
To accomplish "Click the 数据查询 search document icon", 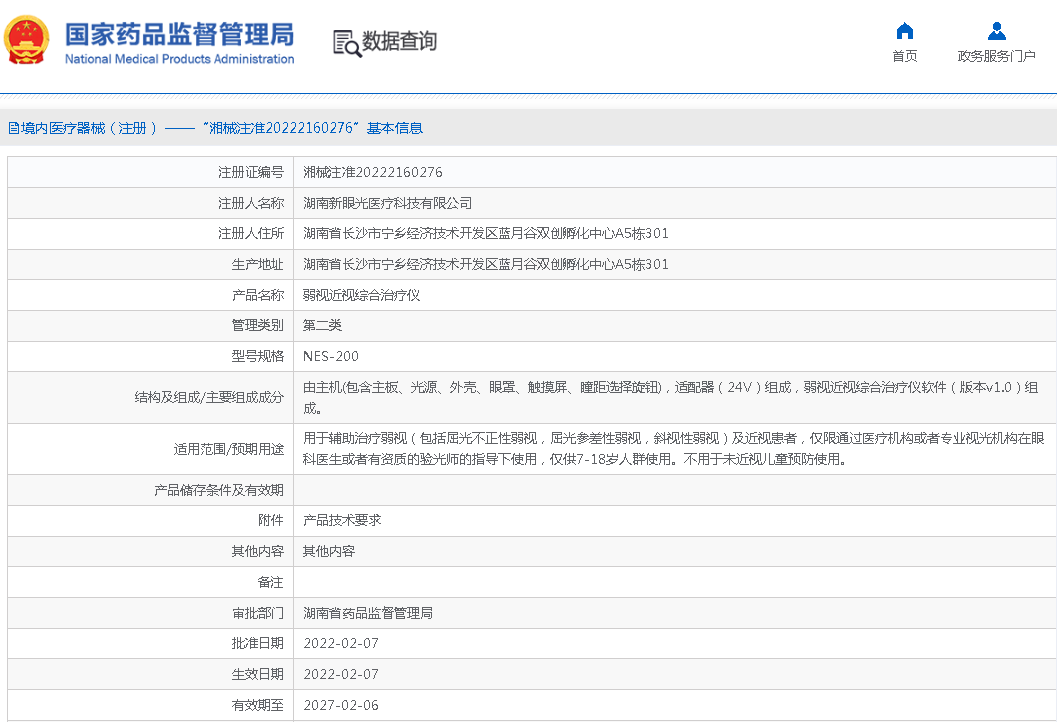I will [347, 43].
